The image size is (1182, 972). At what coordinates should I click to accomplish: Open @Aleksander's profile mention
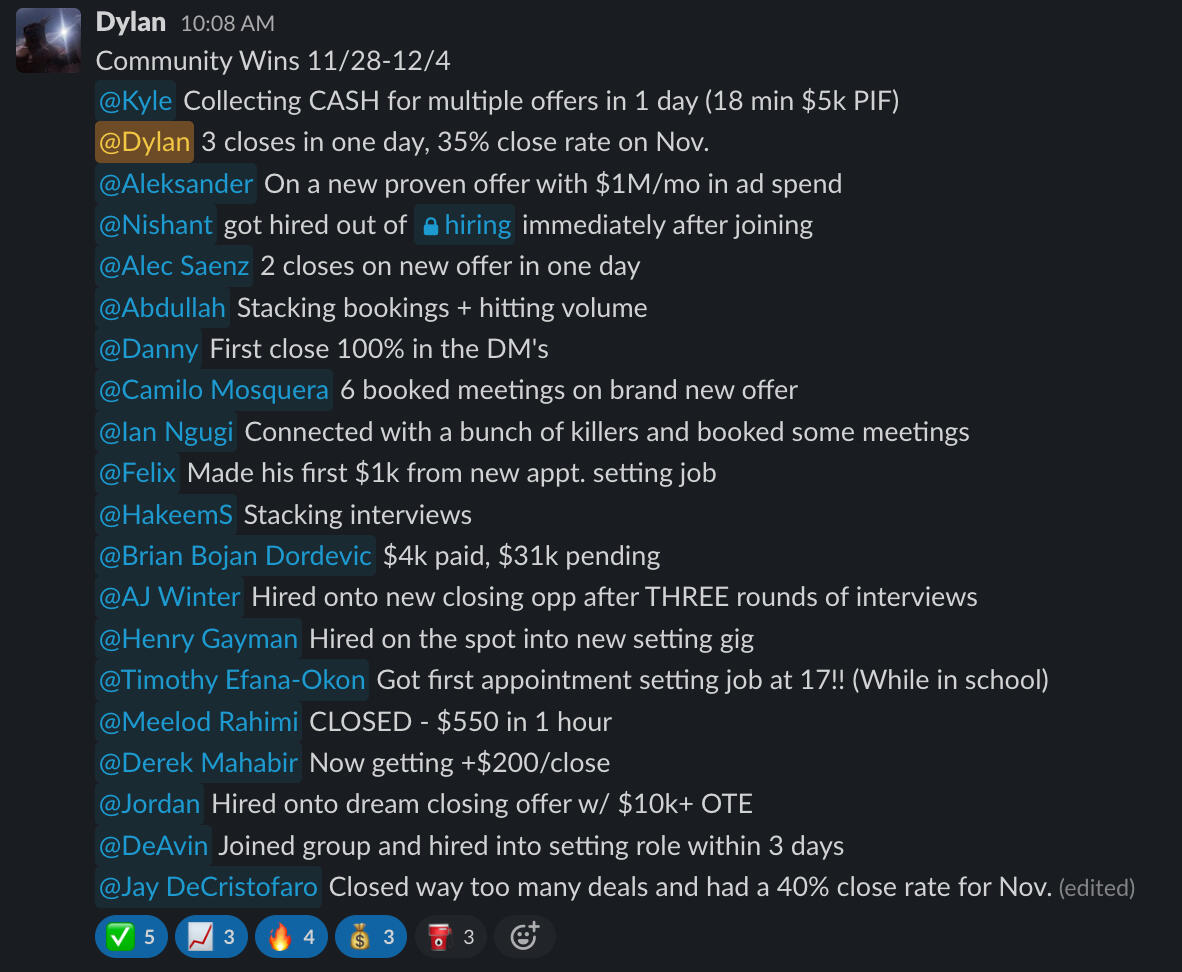pyautogui.click(x=176, y=184)
